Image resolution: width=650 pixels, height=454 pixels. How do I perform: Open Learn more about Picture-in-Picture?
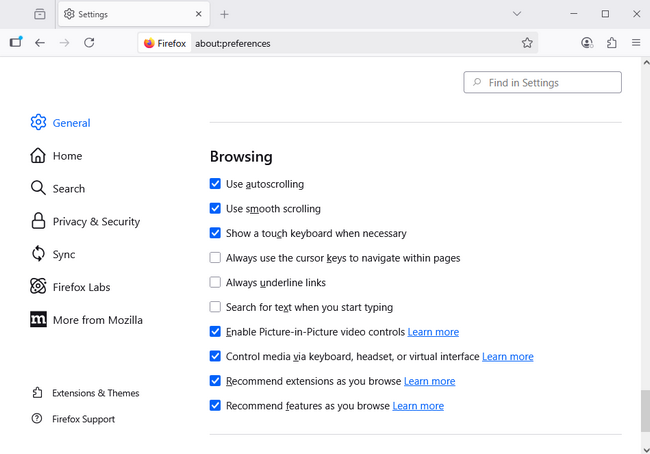point(433,332)
